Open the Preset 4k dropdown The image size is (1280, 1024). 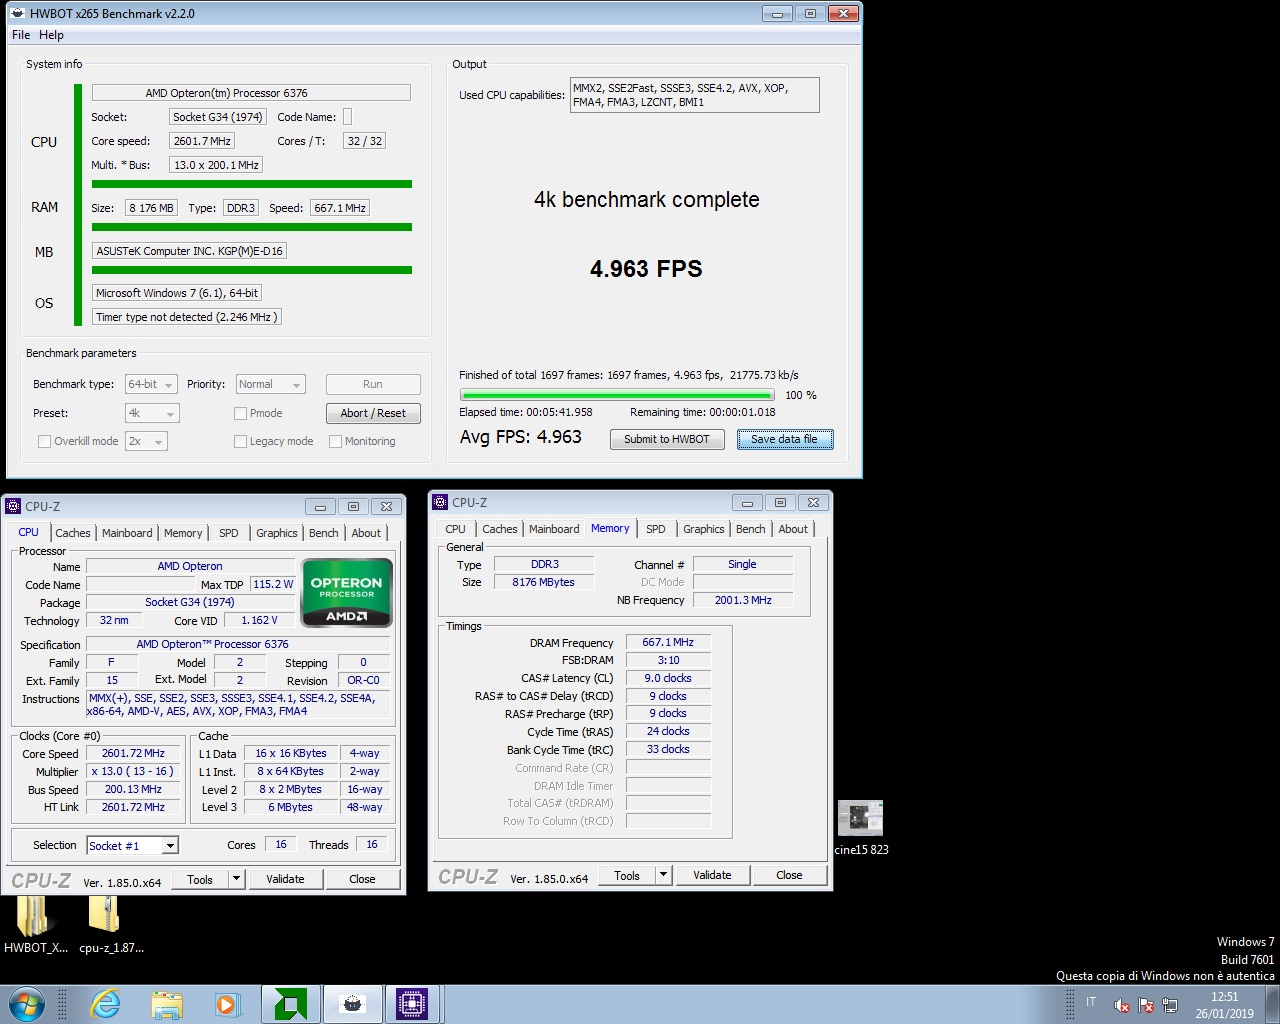point(151,413)
